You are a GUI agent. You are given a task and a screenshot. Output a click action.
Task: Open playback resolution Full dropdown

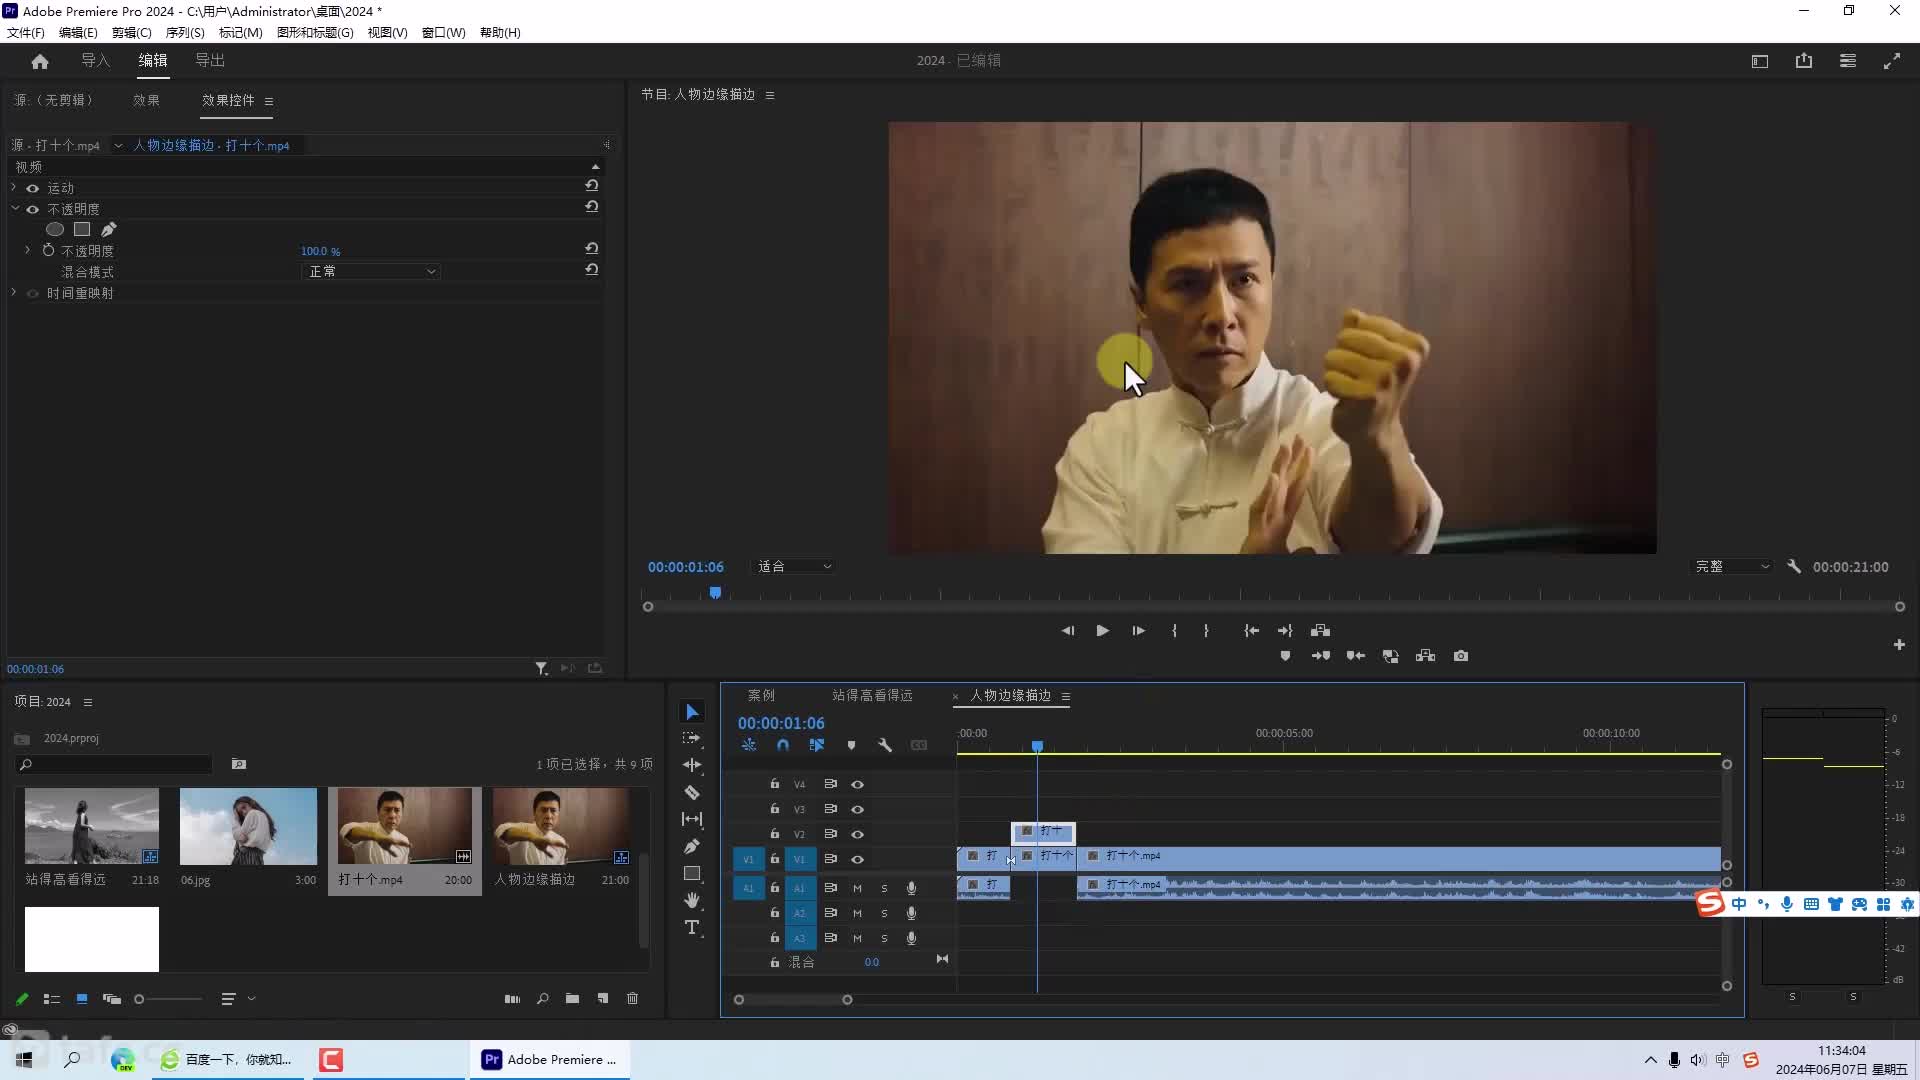click(1732, 566)
